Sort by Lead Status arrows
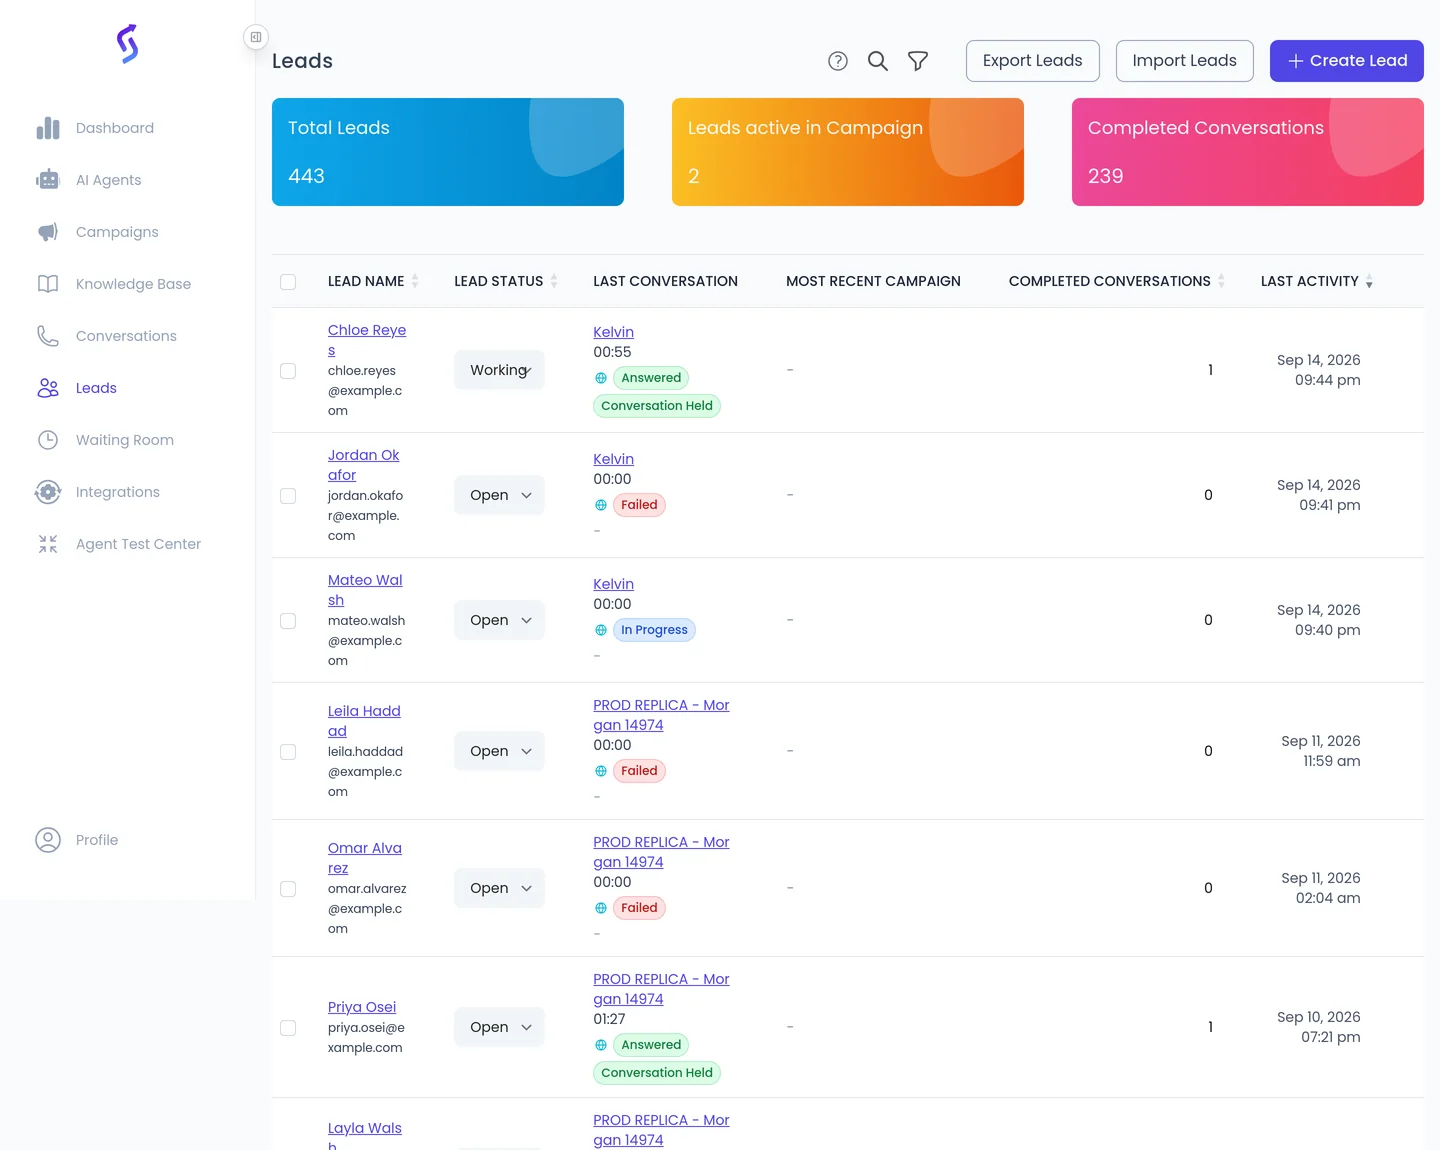The image size is (1440, 1150). click(554, 281)
